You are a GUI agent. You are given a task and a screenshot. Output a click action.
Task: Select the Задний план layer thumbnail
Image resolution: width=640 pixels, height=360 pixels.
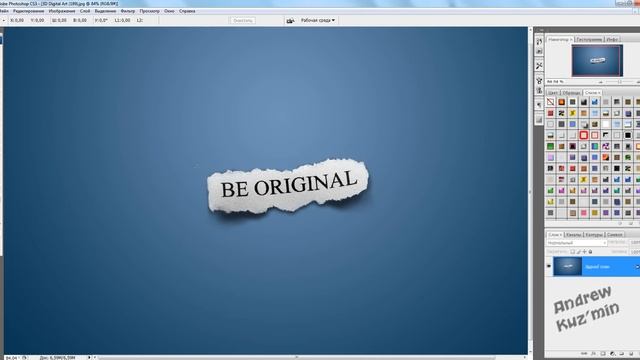tap(568, 266)
